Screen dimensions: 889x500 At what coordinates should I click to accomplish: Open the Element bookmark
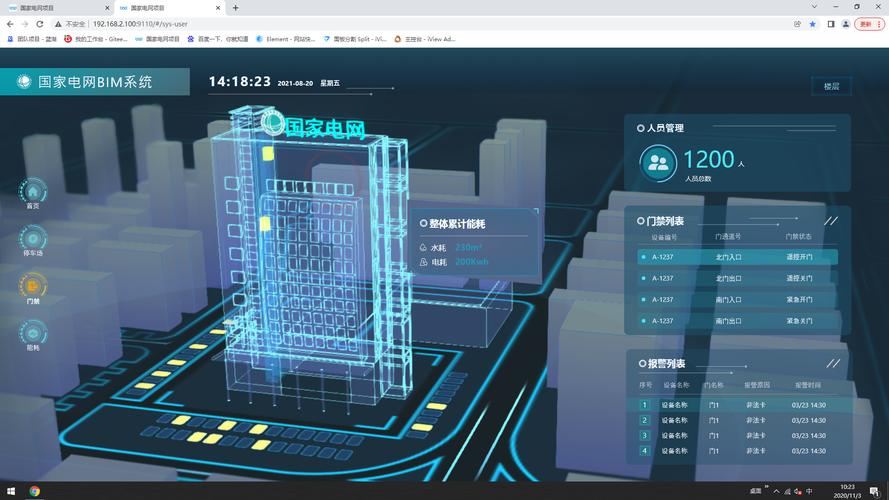click(x=285, y=39)
